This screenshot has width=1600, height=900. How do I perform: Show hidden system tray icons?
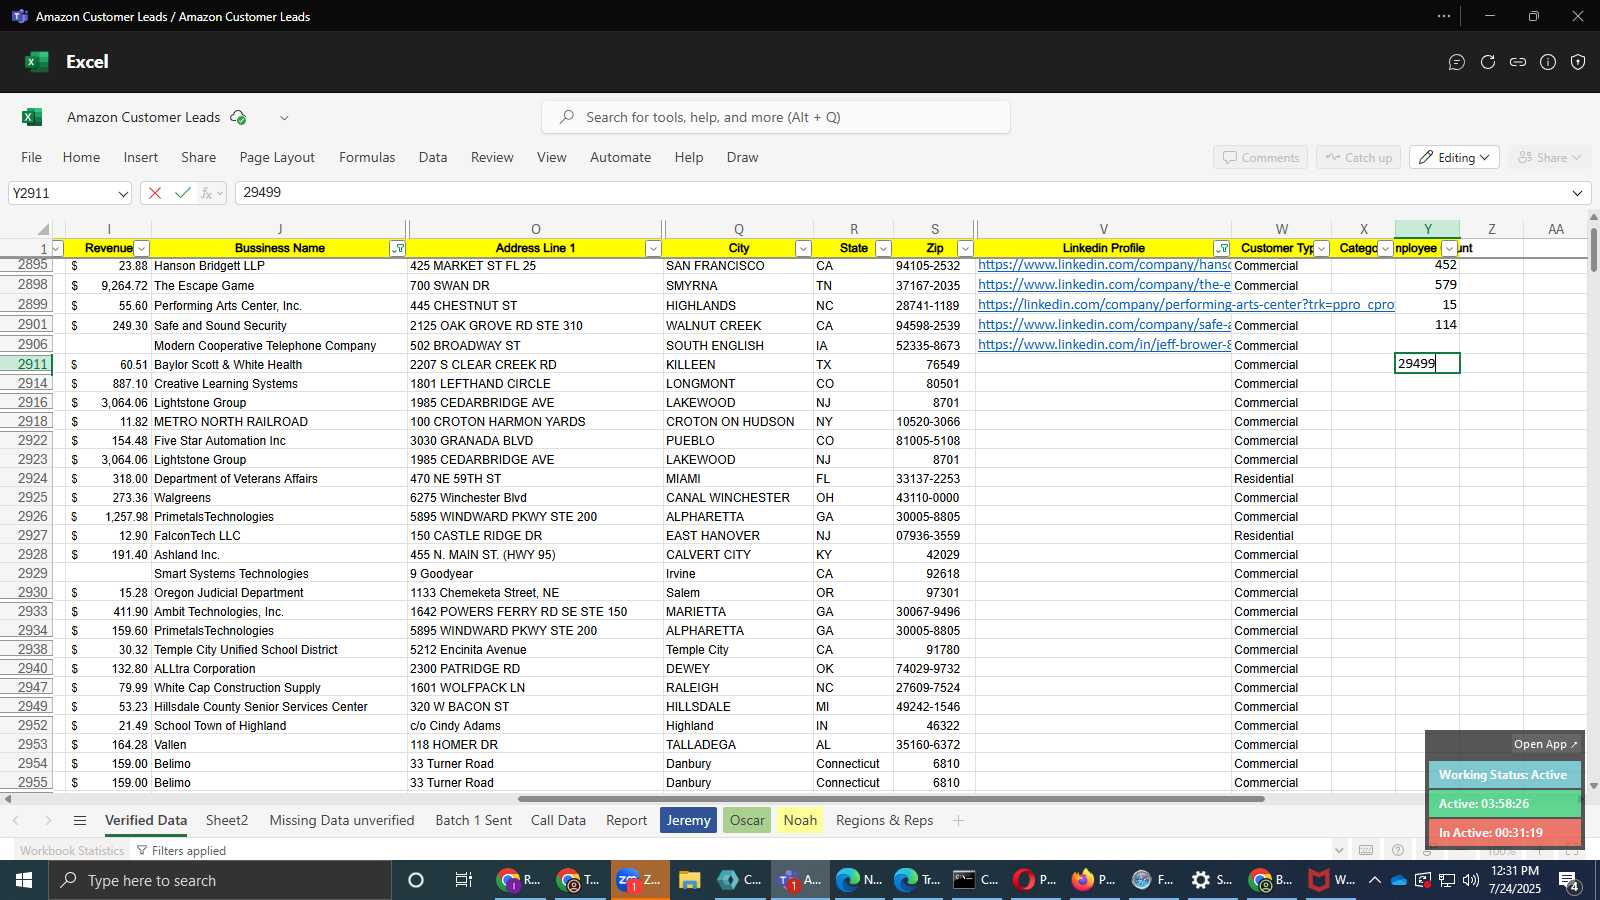tap(1374, 880)
